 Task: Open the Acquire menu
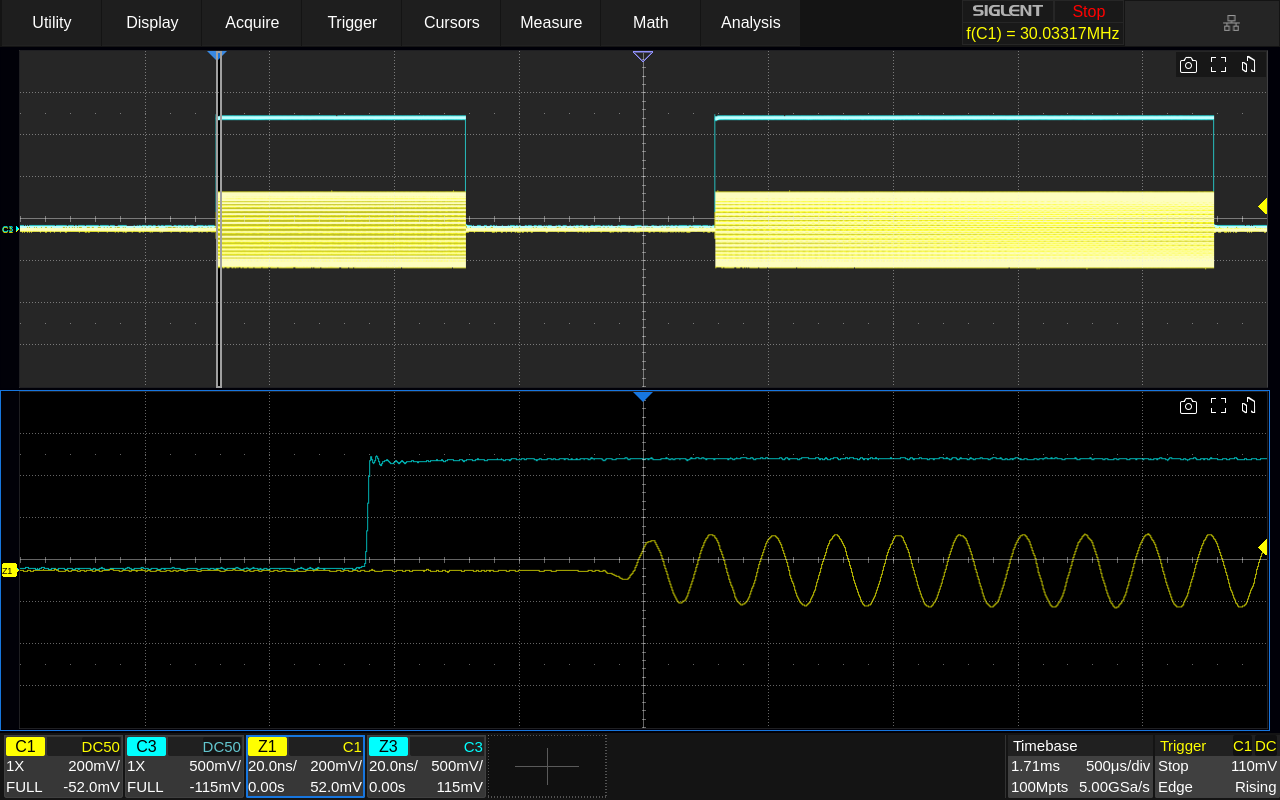point(252,22)
